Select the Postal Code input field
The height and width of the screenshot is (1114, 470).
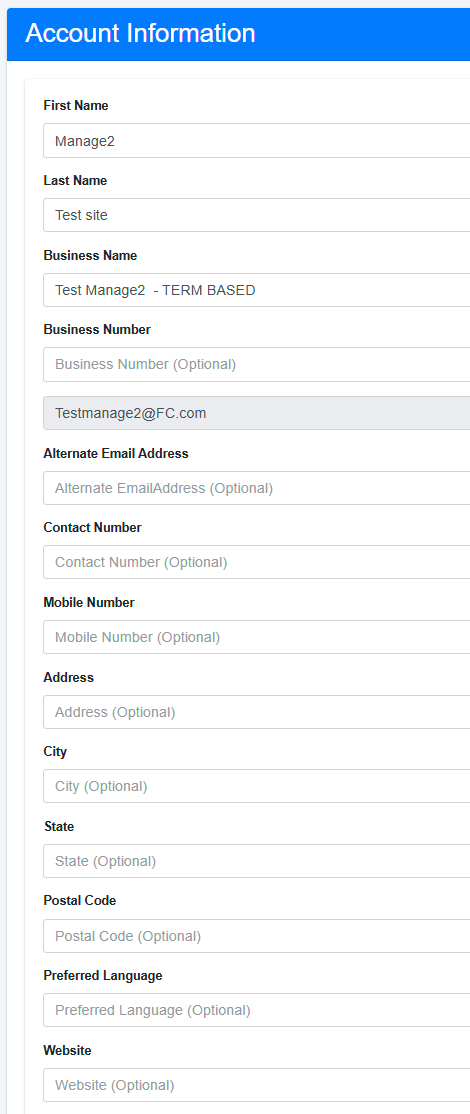tap(256, 936)
